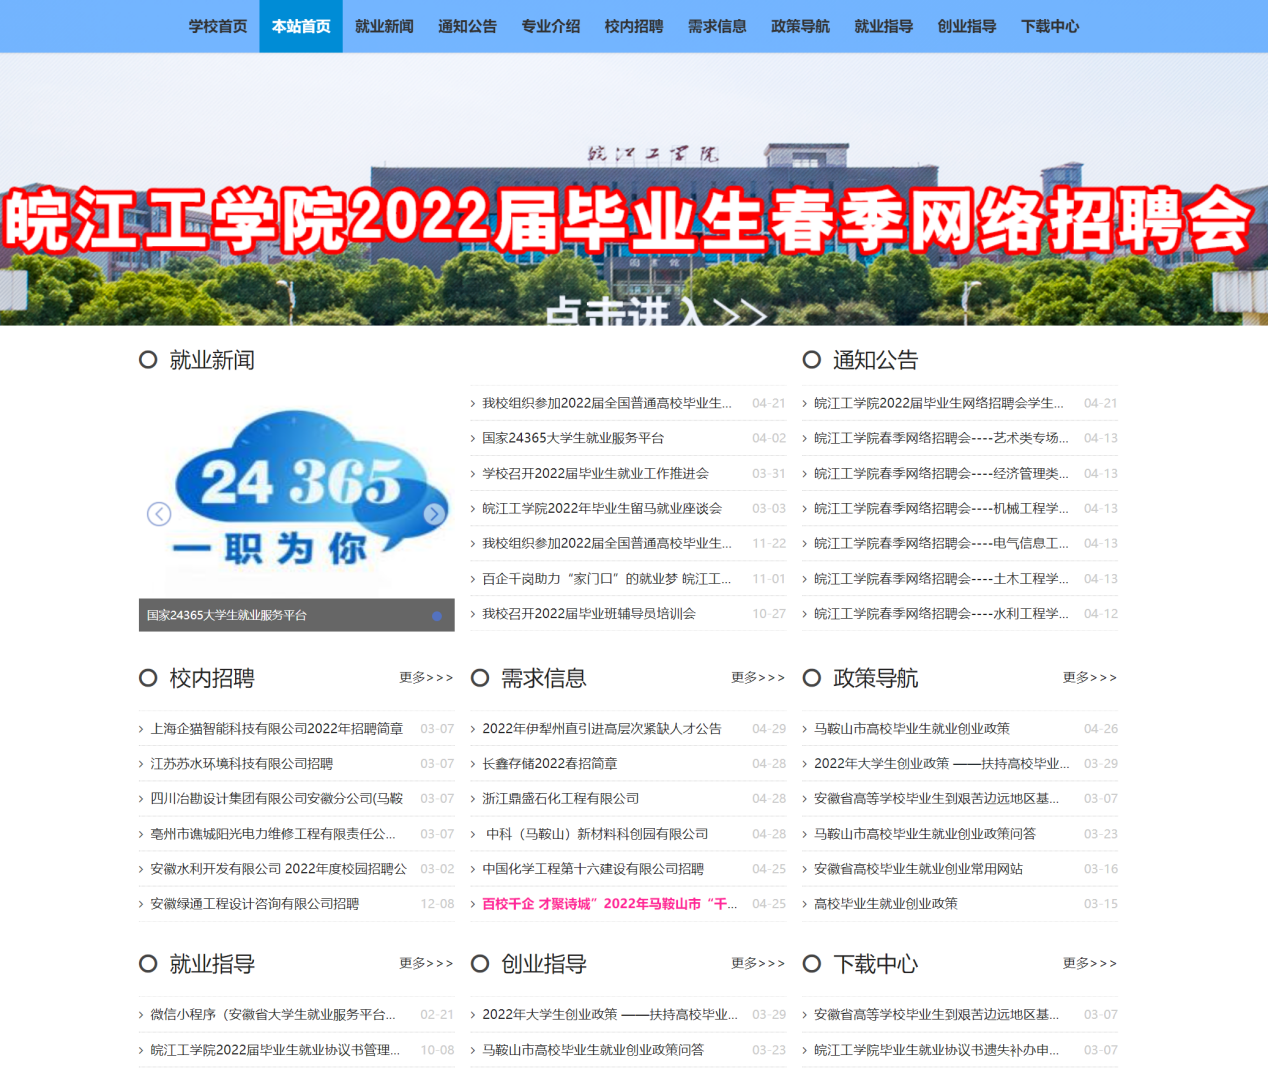Open 长鑫存储2022春招简章 link
The height and width of the screenshot is (1074, 1268).
pos(550,764)
